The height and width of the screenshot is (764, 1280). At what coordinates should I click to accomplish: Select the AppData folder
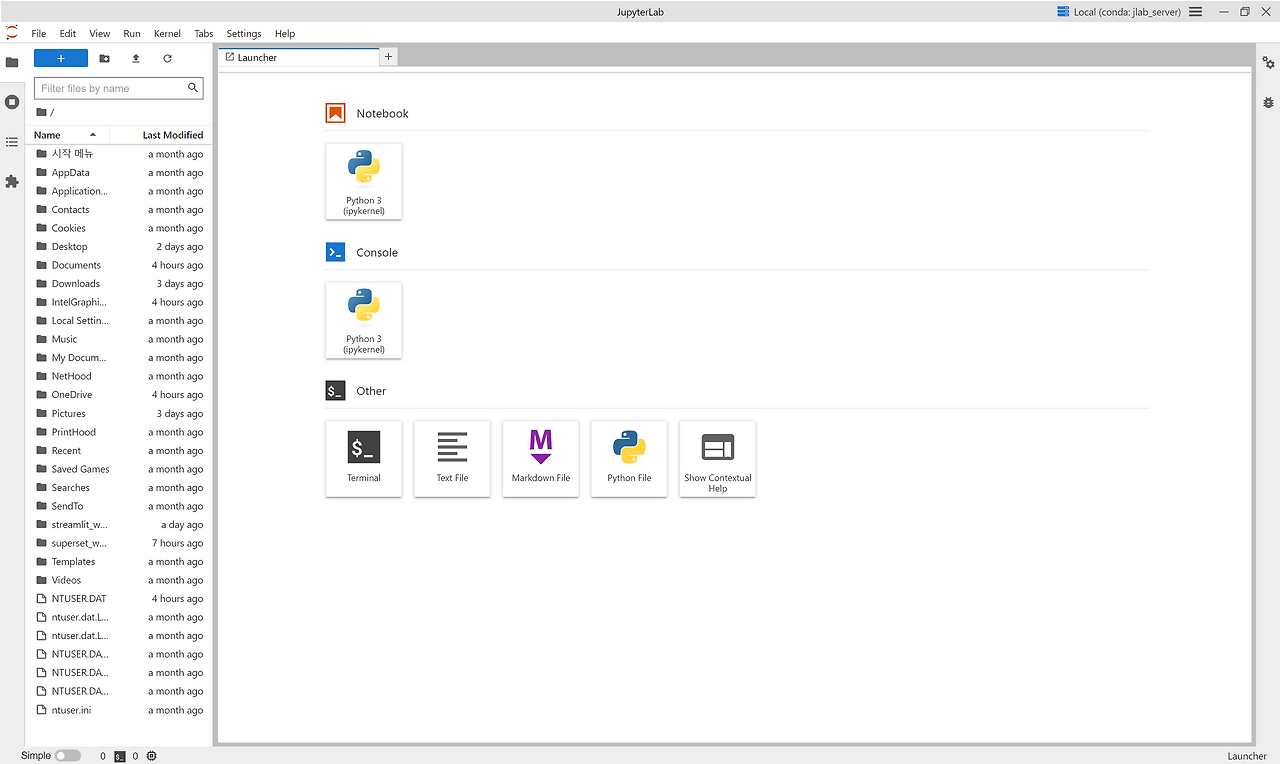click(119, 173)
